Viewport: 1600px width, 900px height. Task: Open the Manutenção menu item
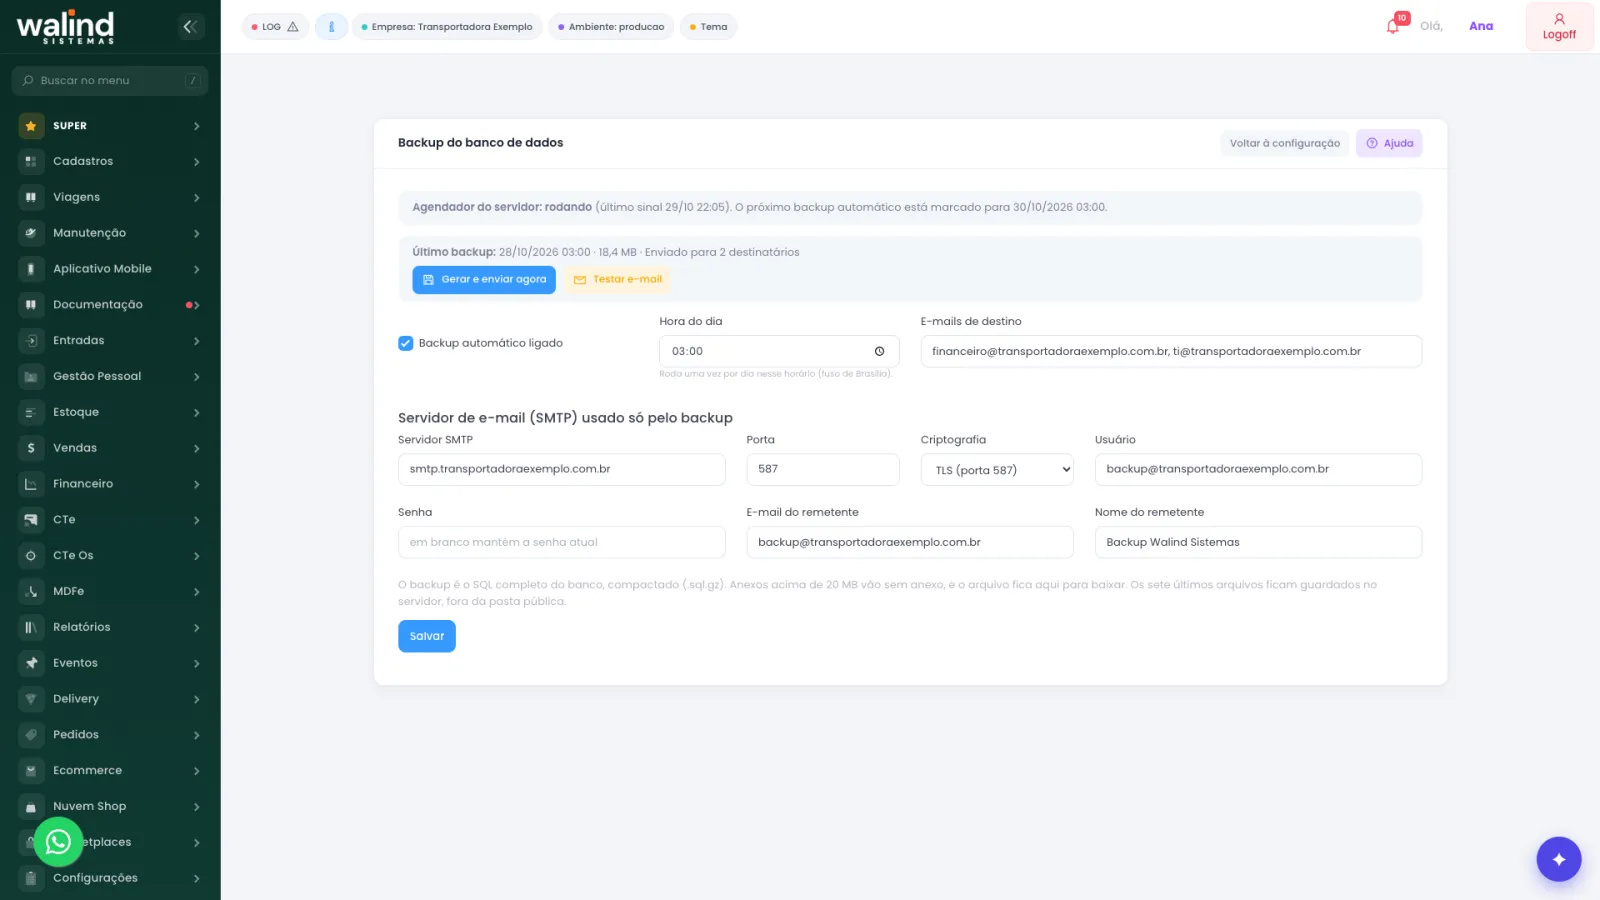pyautogui.click(x=110, y=233)
